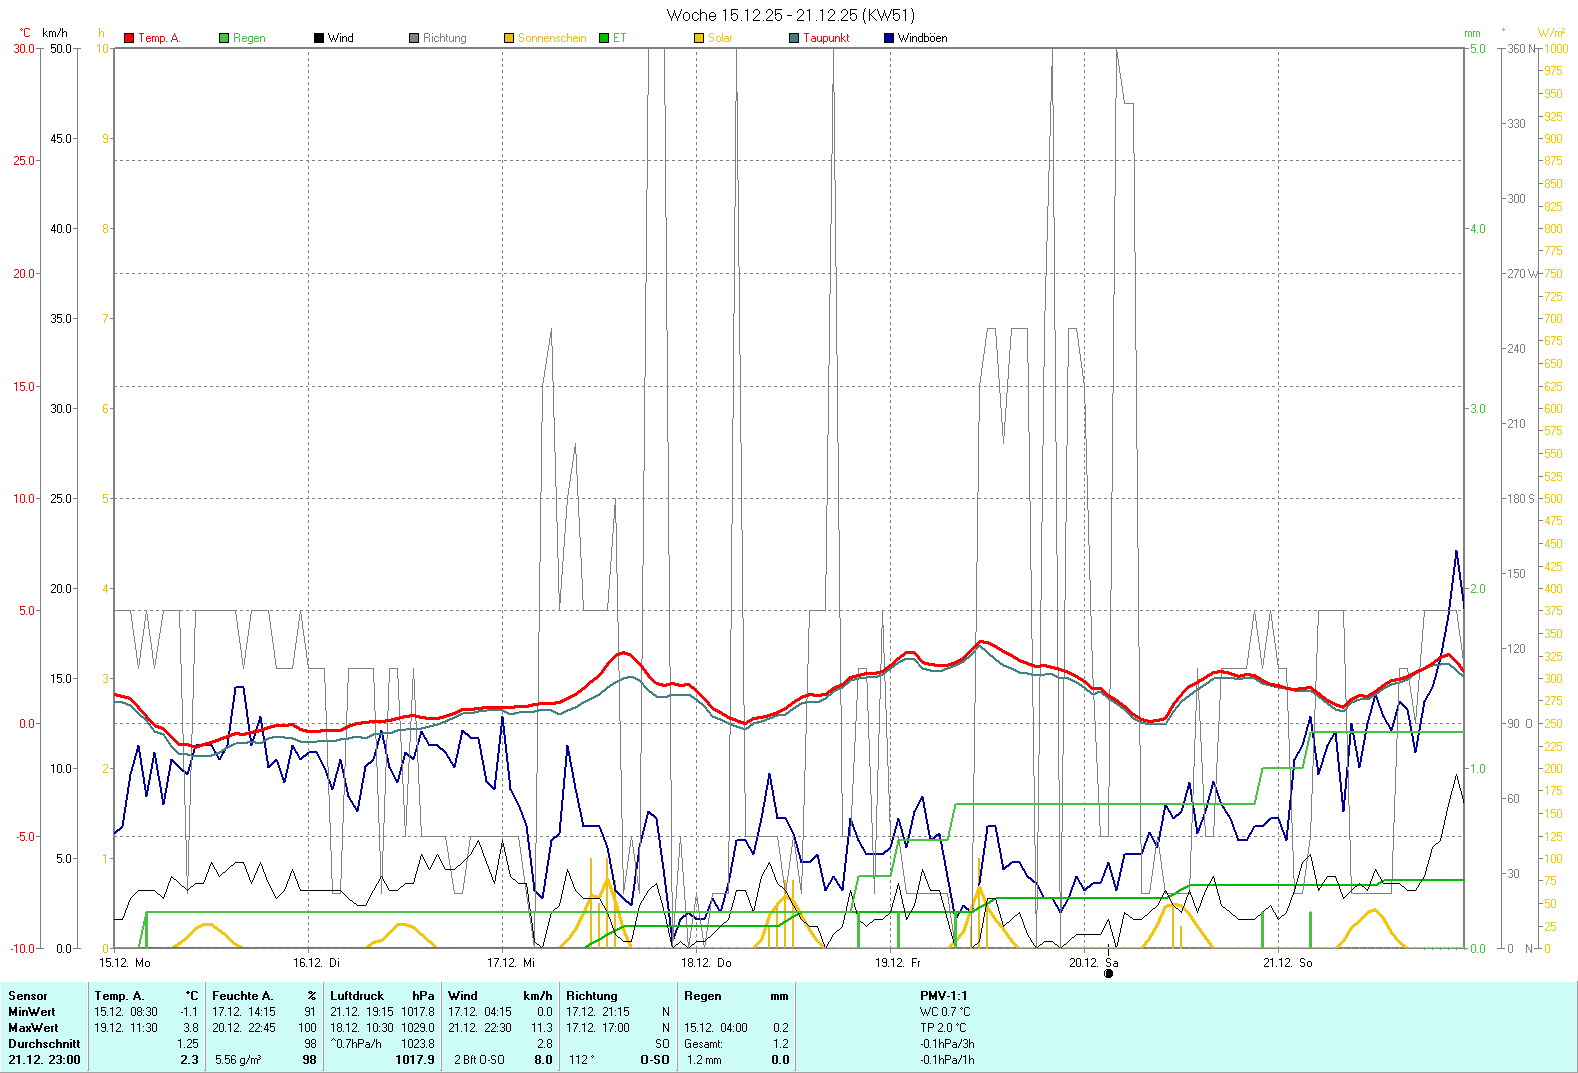
Task: Select the yellow Sonnenschein legend swatch
Action: (509, 38)
